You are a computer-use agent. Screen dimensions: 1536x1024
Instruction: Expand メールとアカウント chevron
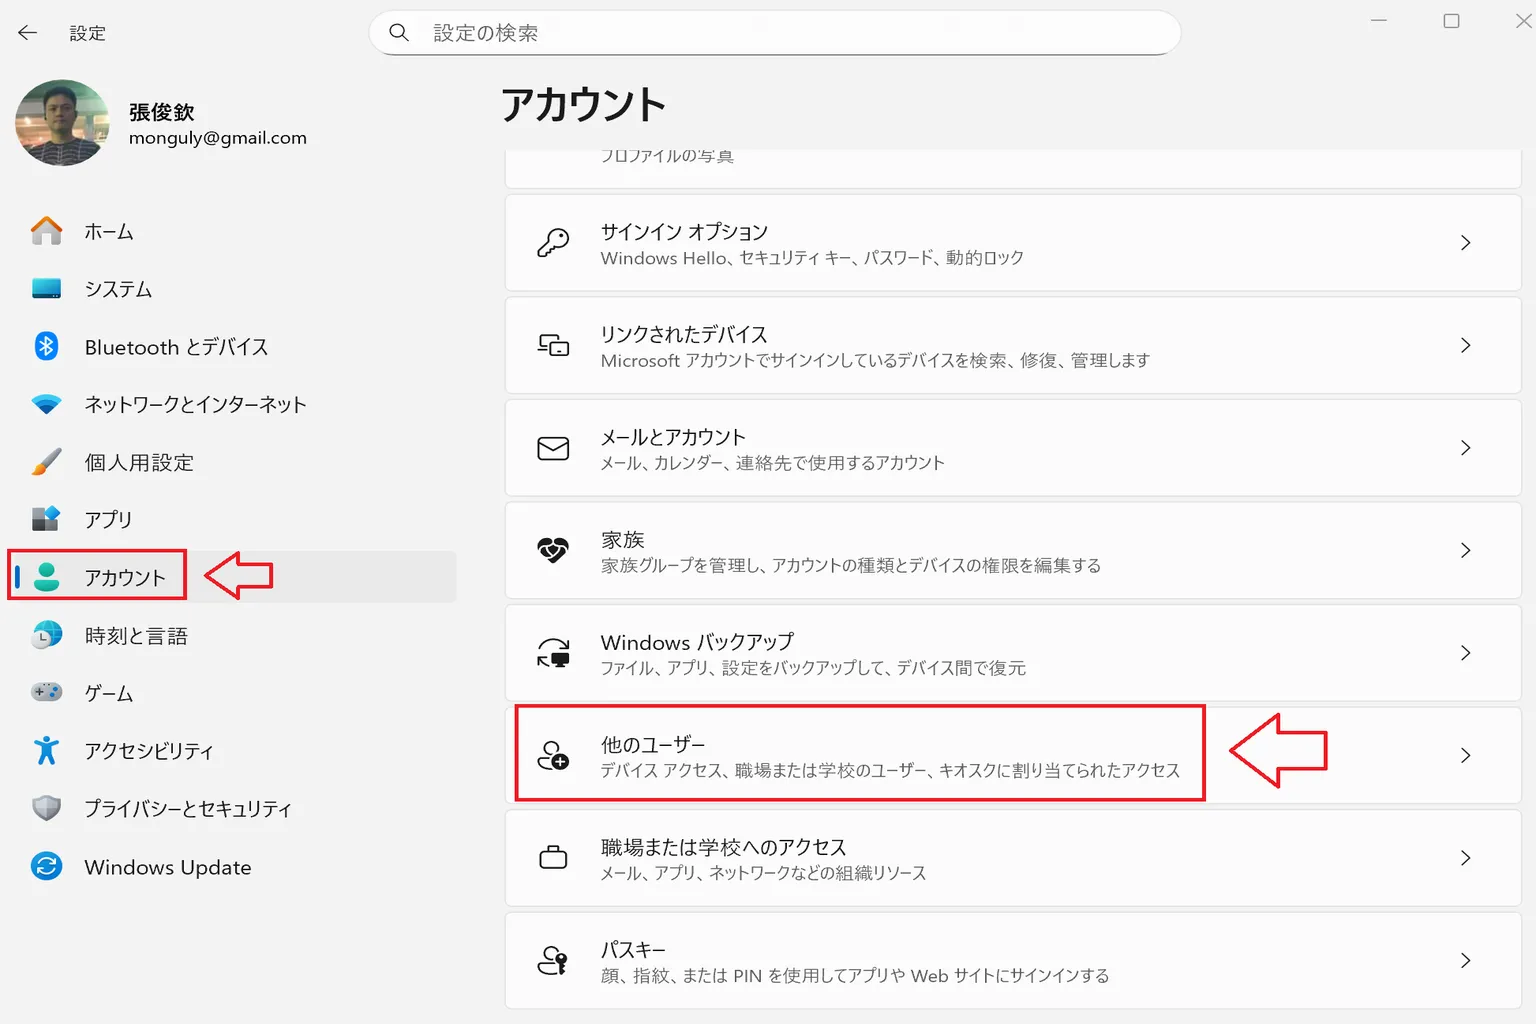(x=1465, y=448)
